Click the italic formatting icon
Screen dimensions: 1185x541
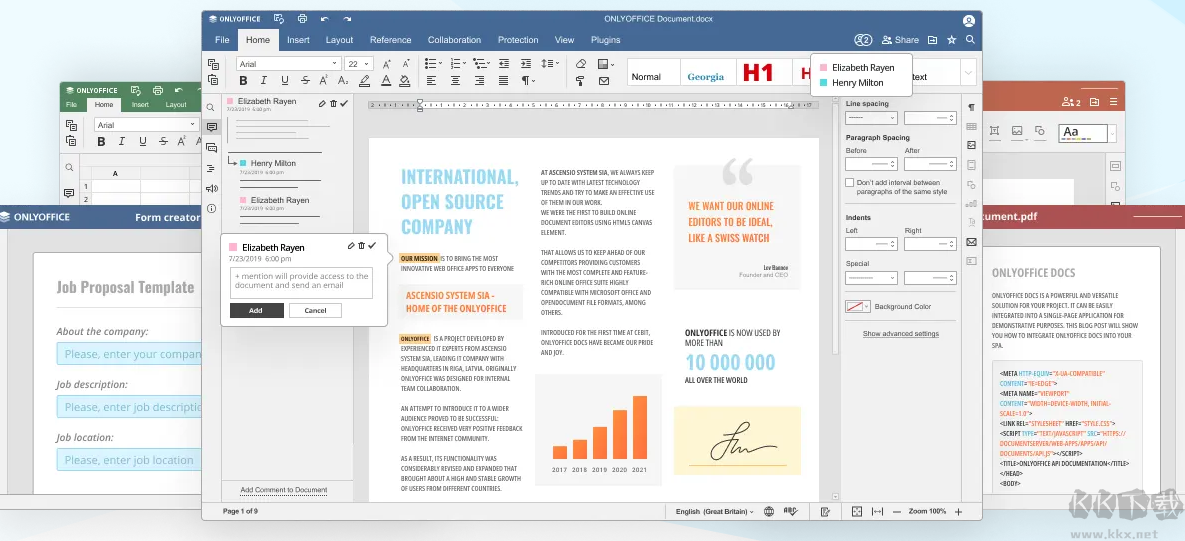click(x=264, y=81)
